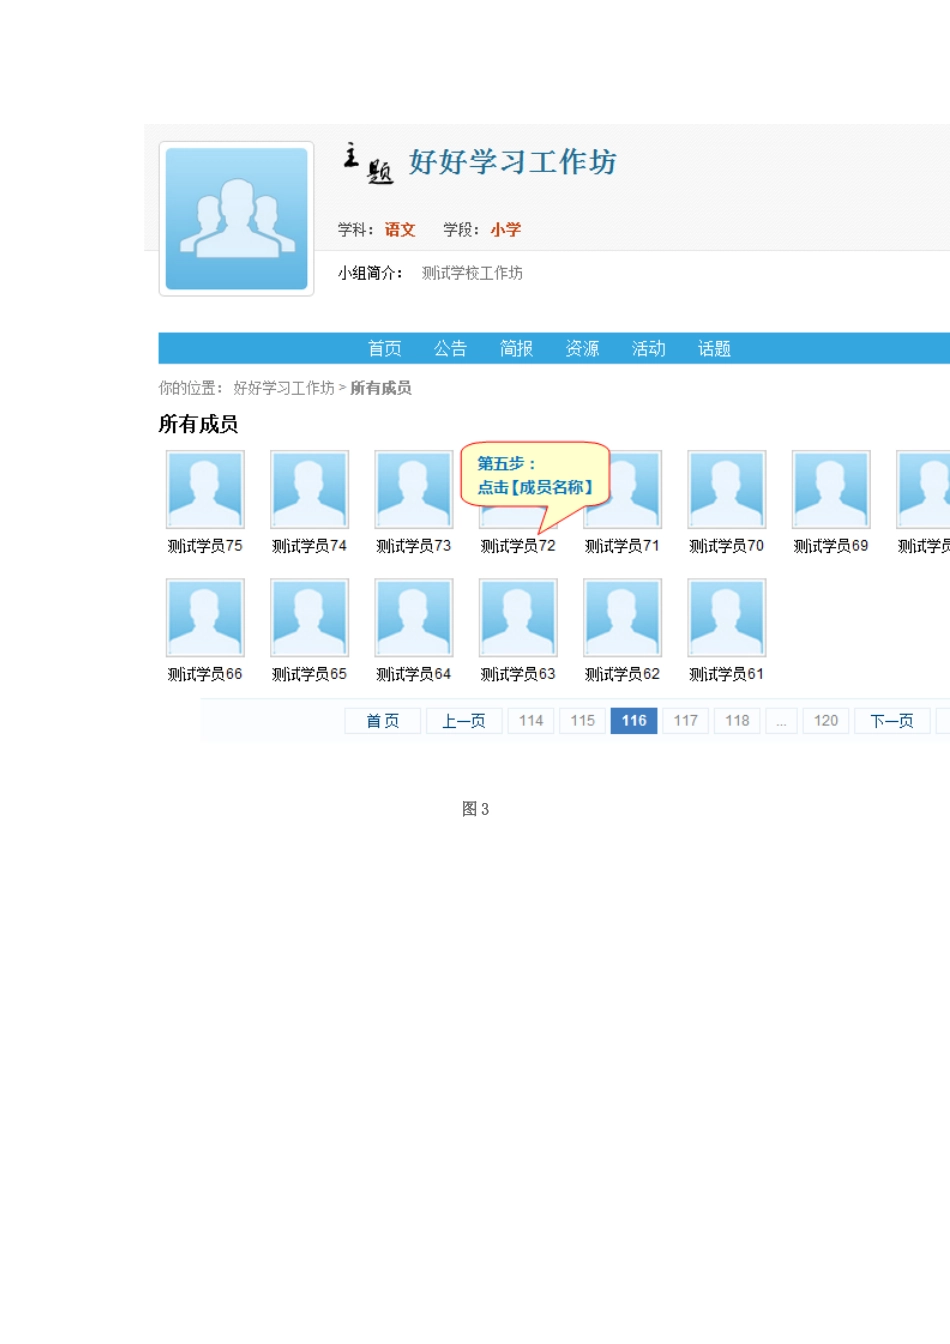Click 上一页 previous page button
Screen dimensions: 950x1344
click(464, 721)
